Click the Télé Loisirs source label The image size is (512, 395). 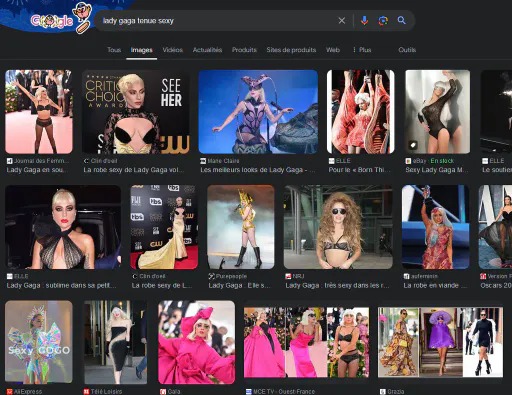point(103,392)
